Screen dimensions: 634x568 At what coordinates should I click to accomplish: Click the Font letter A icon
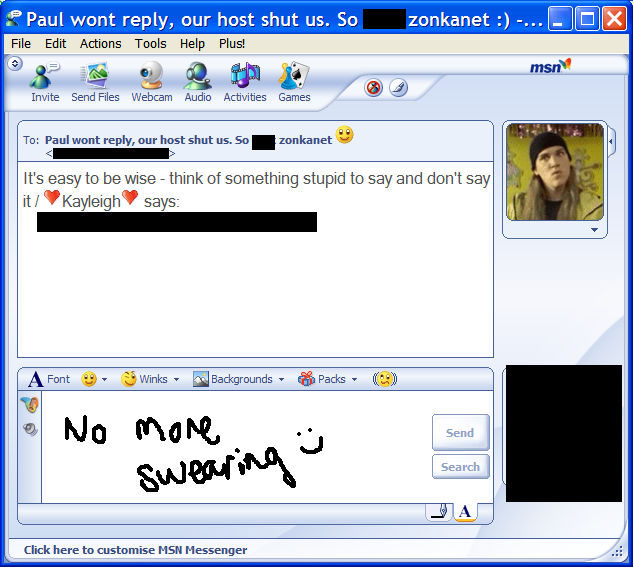point(36,379)
